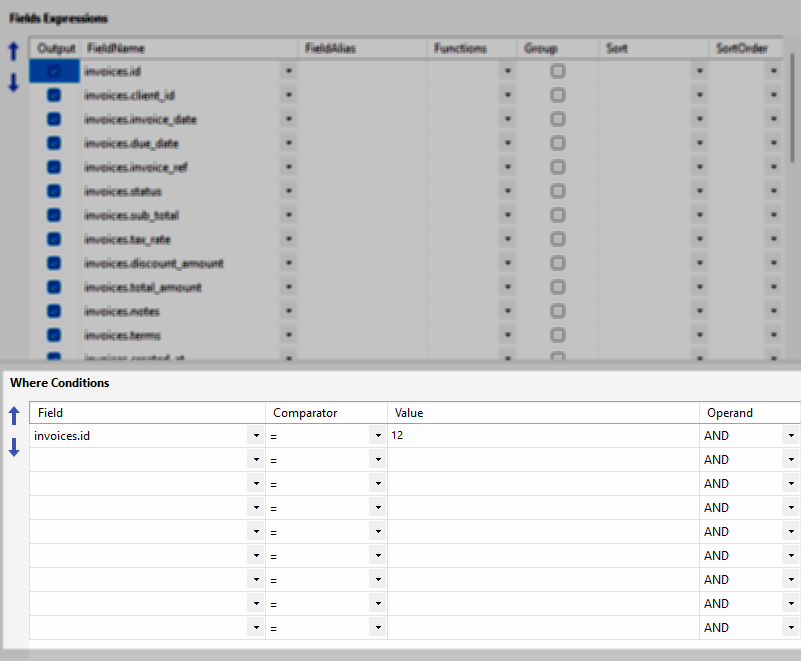Open Operand dropdown in first condition row
The width and height of the screenshot is (801, 661).
[791, 436]
